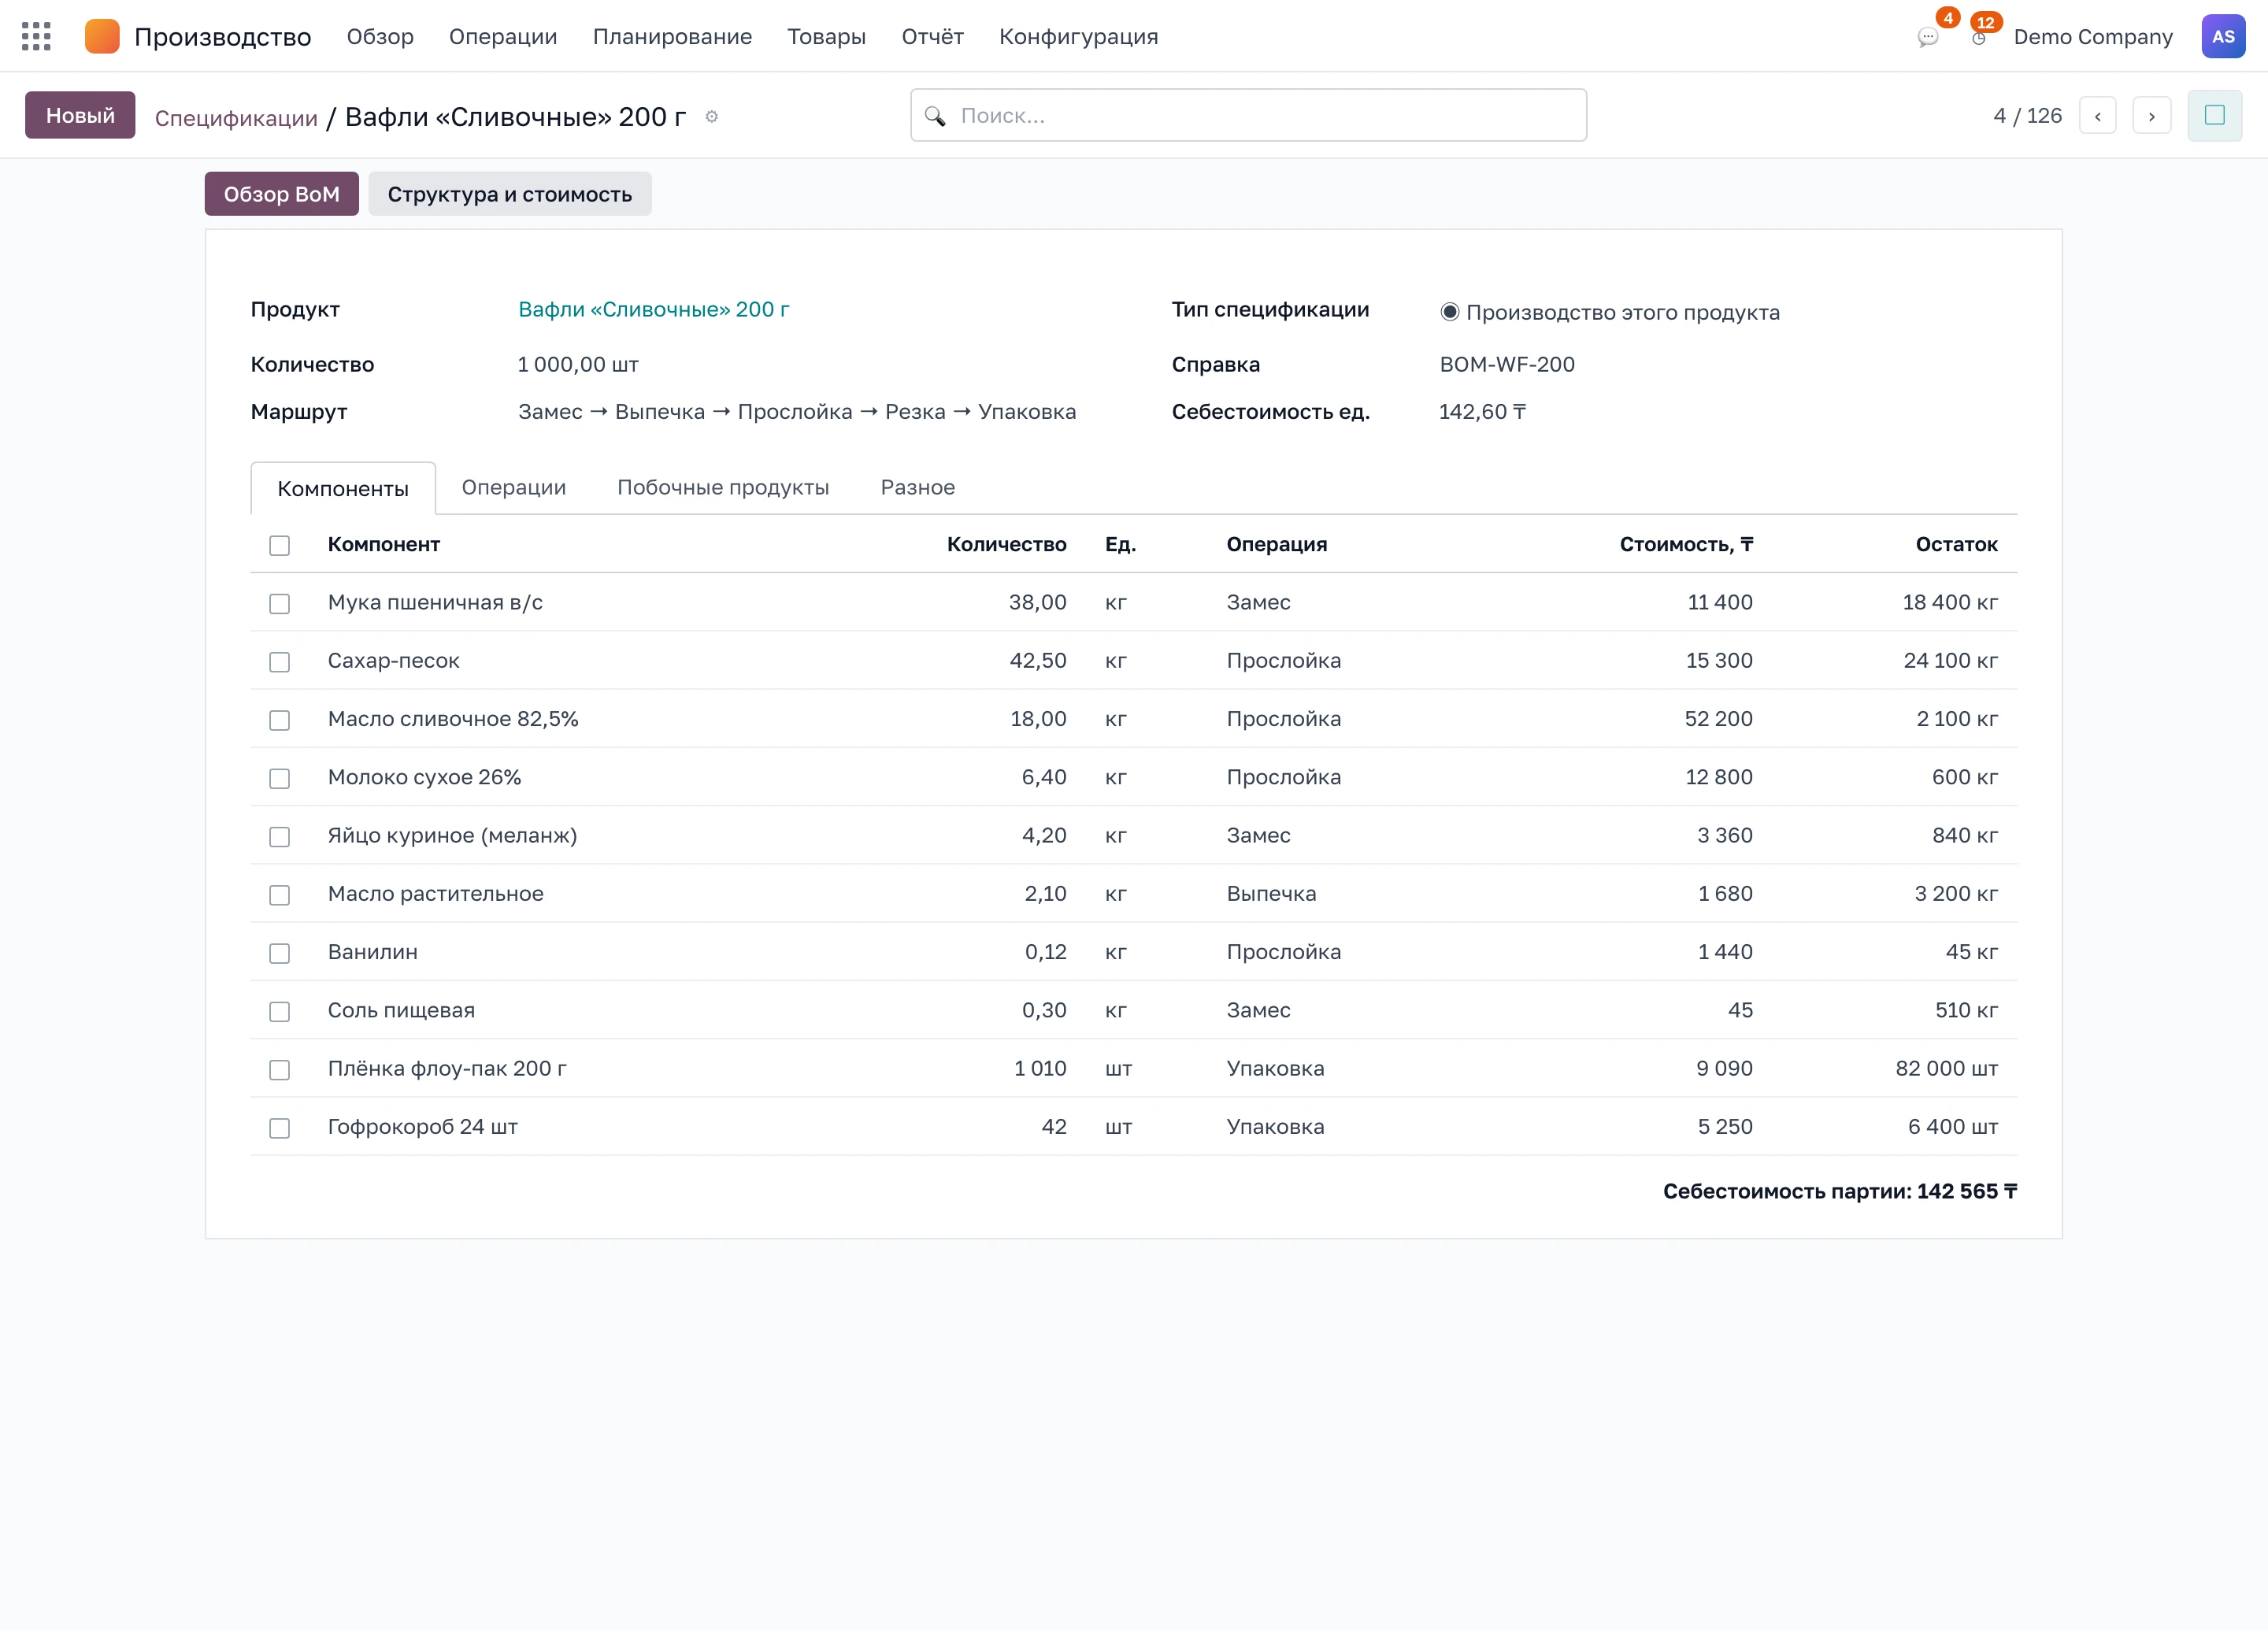Sort by Компонент column header
2268x1630 pixels.
pos(384,544)
